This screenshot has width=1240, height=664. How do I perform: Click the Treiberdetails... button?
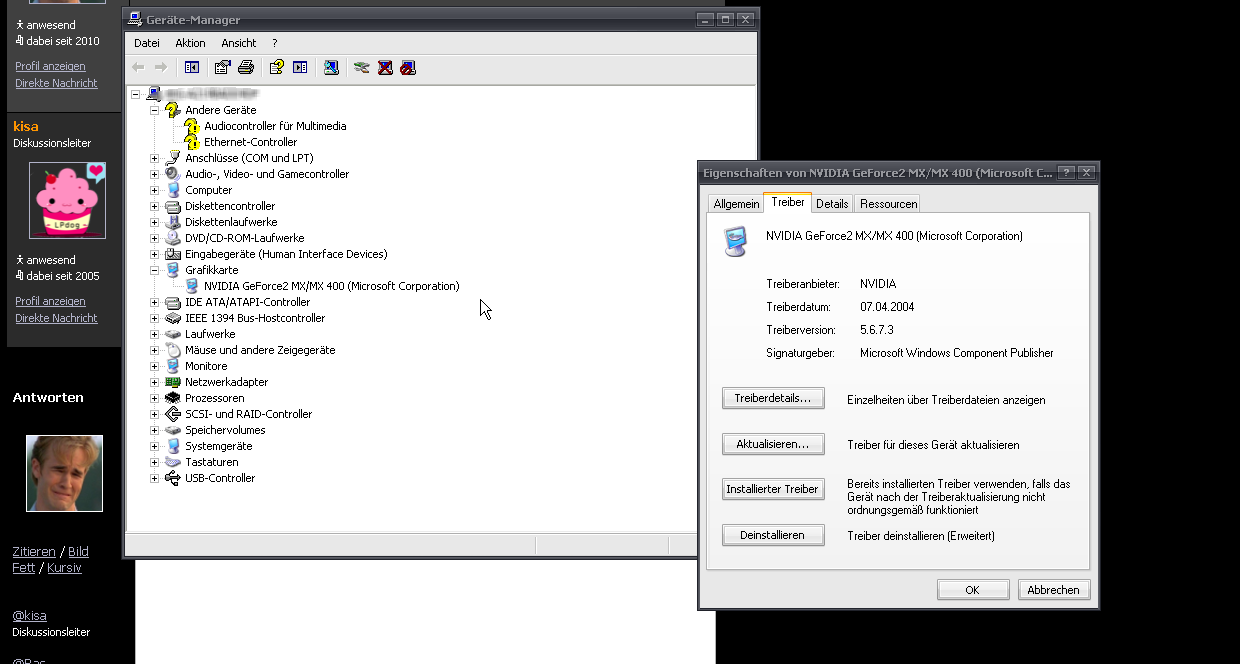coord(773,398)
